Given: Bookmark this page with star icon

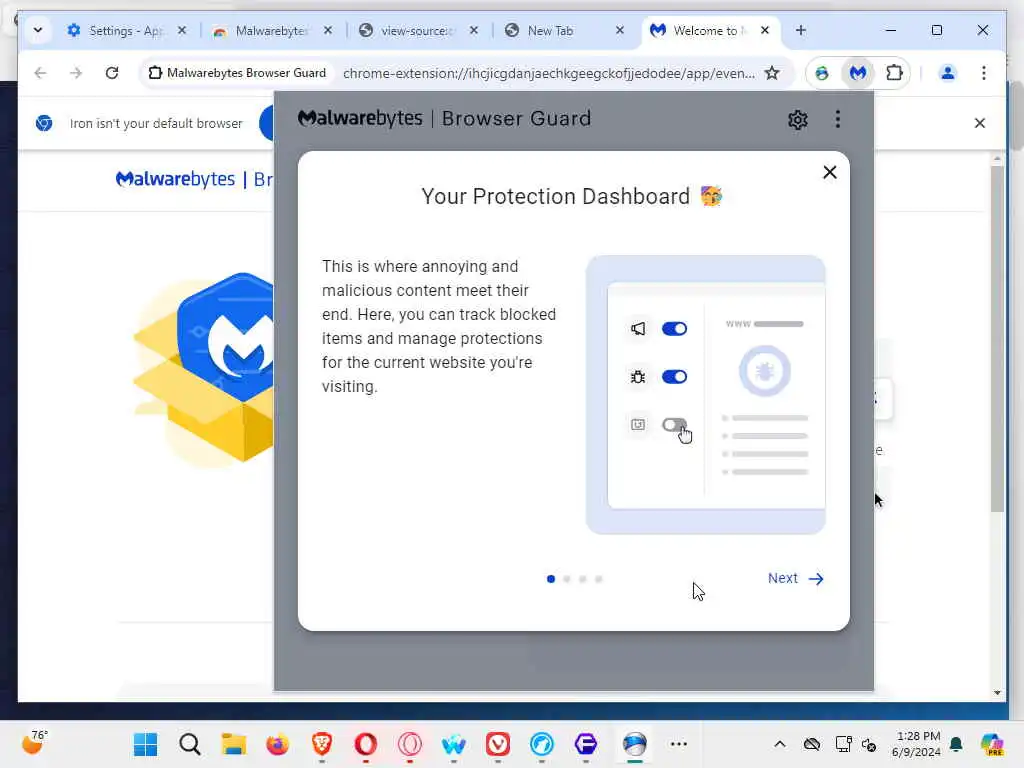Looking at the screenshot, I should click(773, 73).
